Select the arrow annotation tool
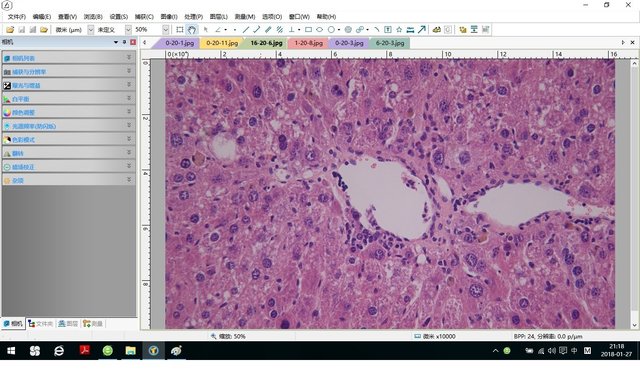Image resolution: width=640 pixels, height=375 pixels. pos(422,29)
